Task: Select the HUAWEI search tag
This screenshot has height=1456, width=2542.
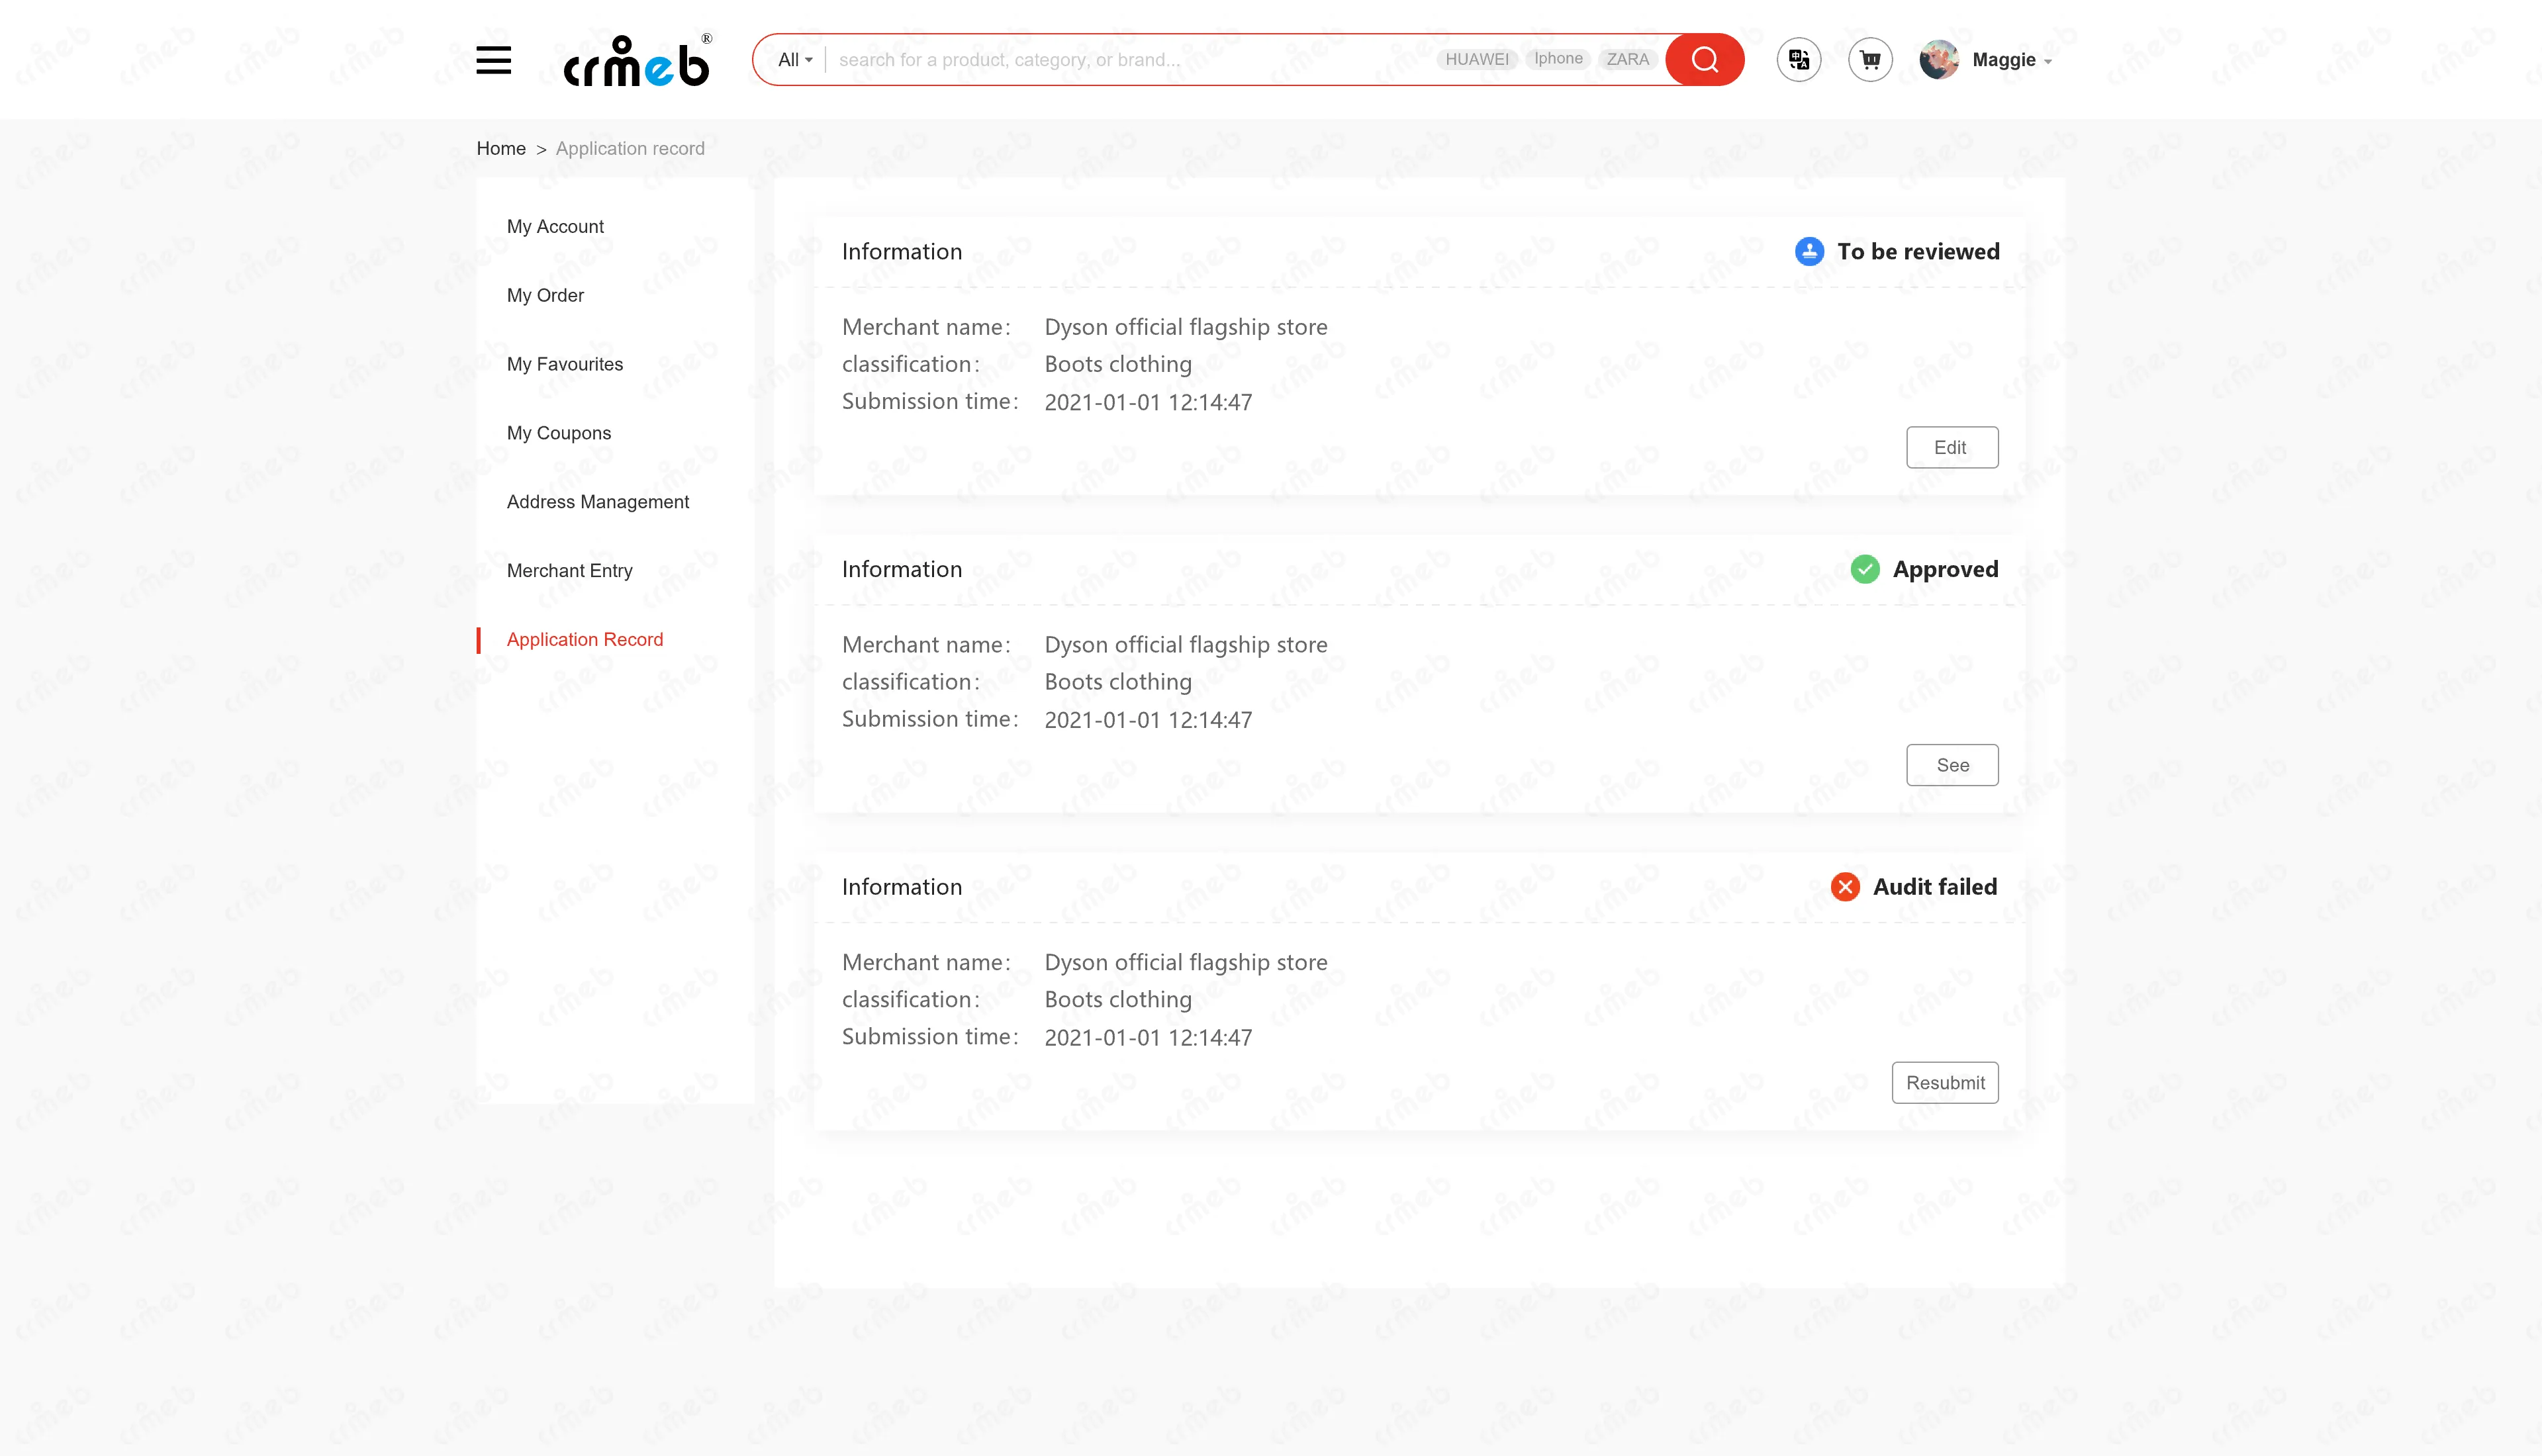Action: point(1477,59)
